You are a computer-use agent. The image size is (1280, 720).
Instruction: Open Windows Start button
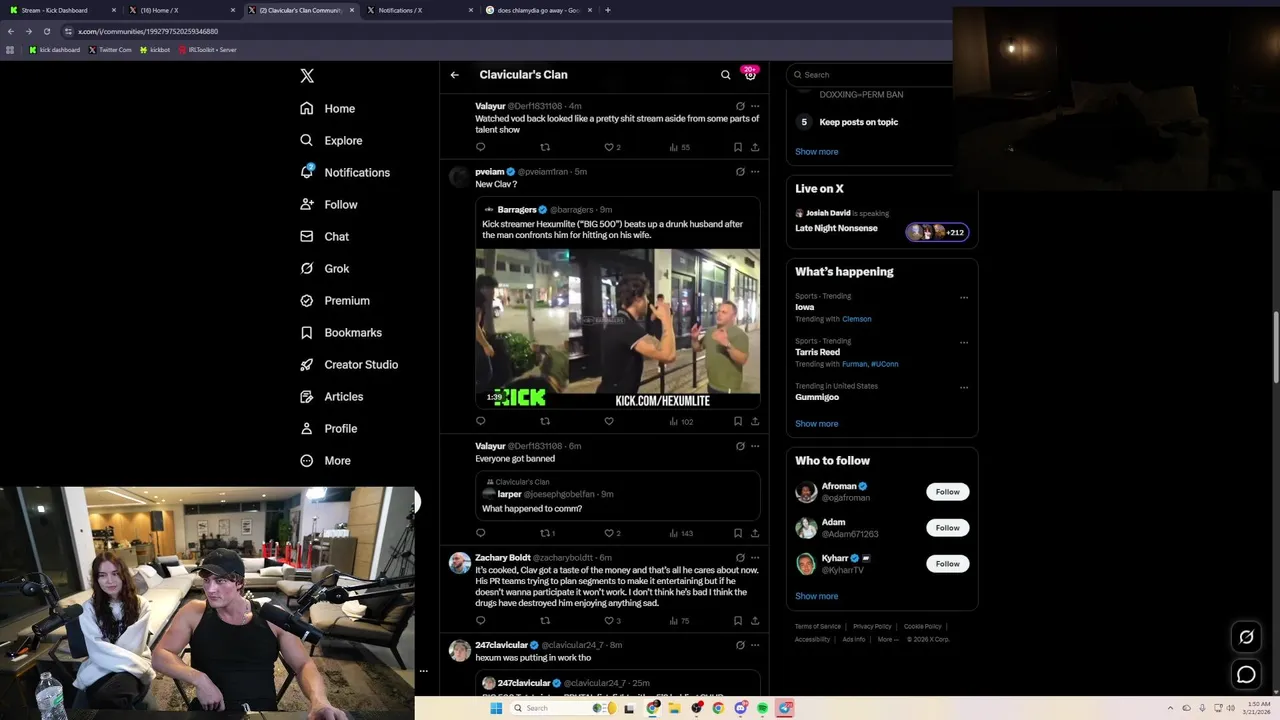click(x=496, y=708)
